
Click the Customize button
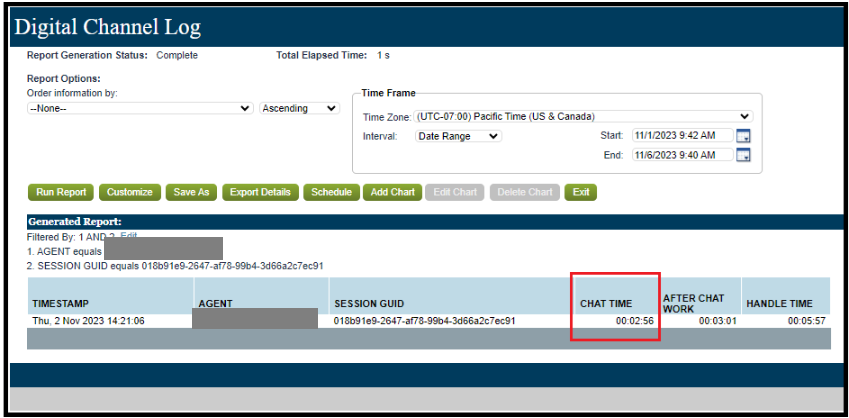[x=129, y=192]
